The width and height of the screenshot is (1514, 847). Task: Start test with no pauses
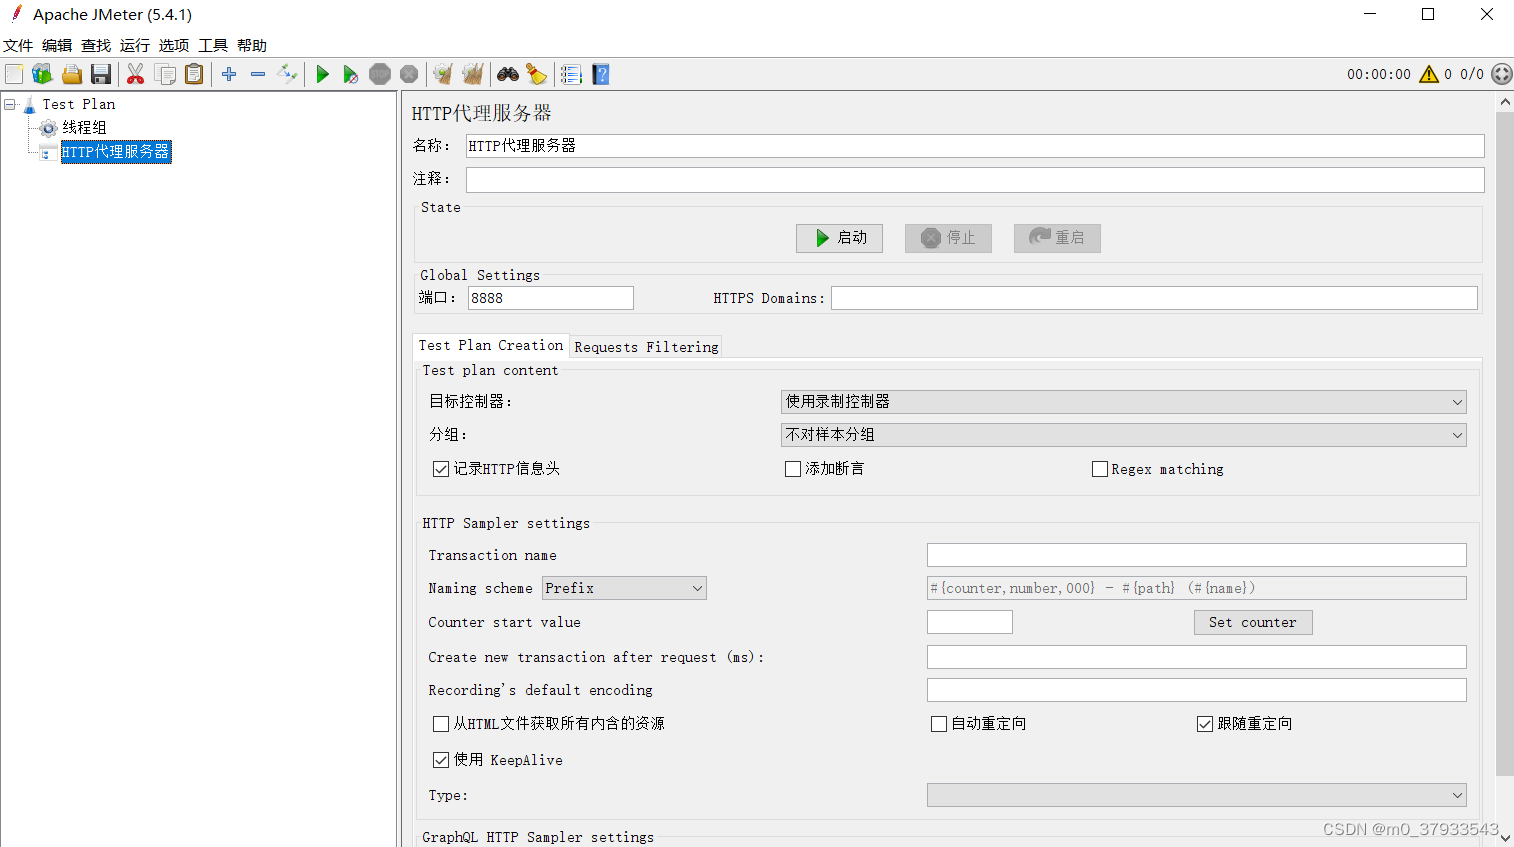[350, 74]
